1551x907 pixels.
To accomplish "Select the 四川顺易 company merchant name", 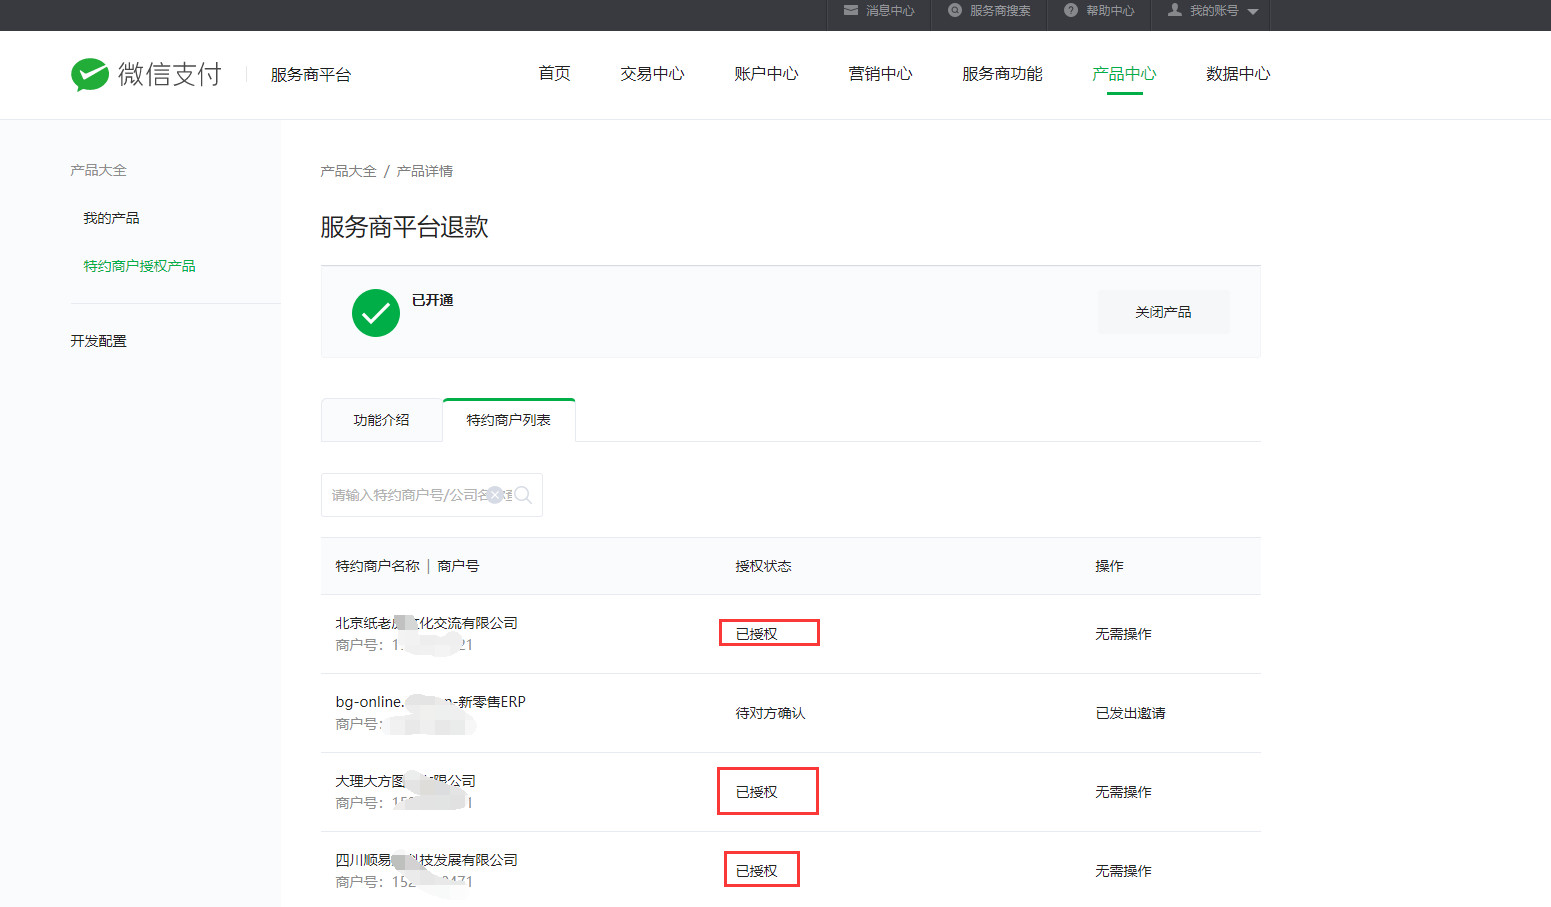I will pos(426,860).
